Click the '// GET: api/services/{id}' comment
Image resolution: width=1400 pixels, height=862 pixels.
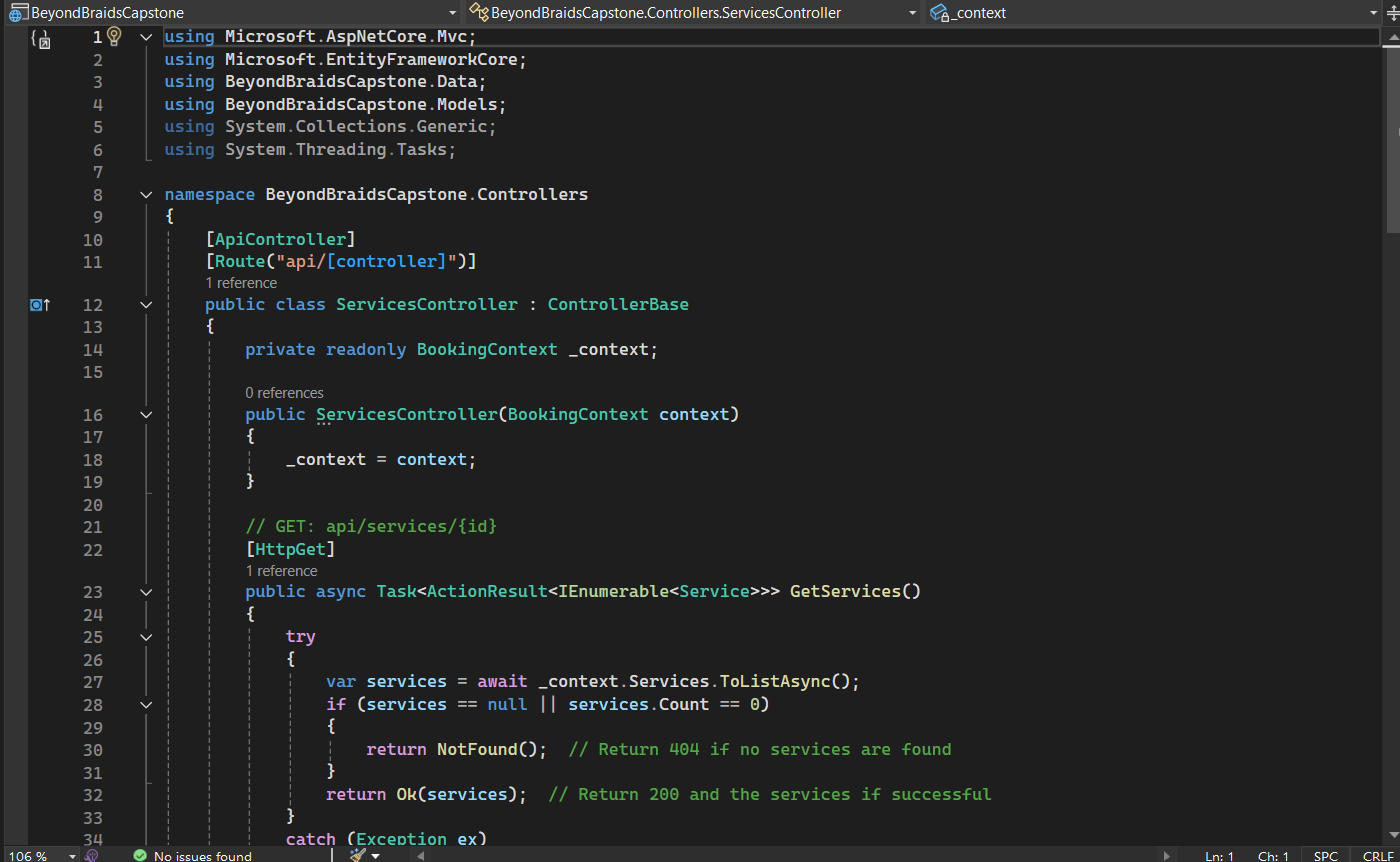tap(371, 526)
